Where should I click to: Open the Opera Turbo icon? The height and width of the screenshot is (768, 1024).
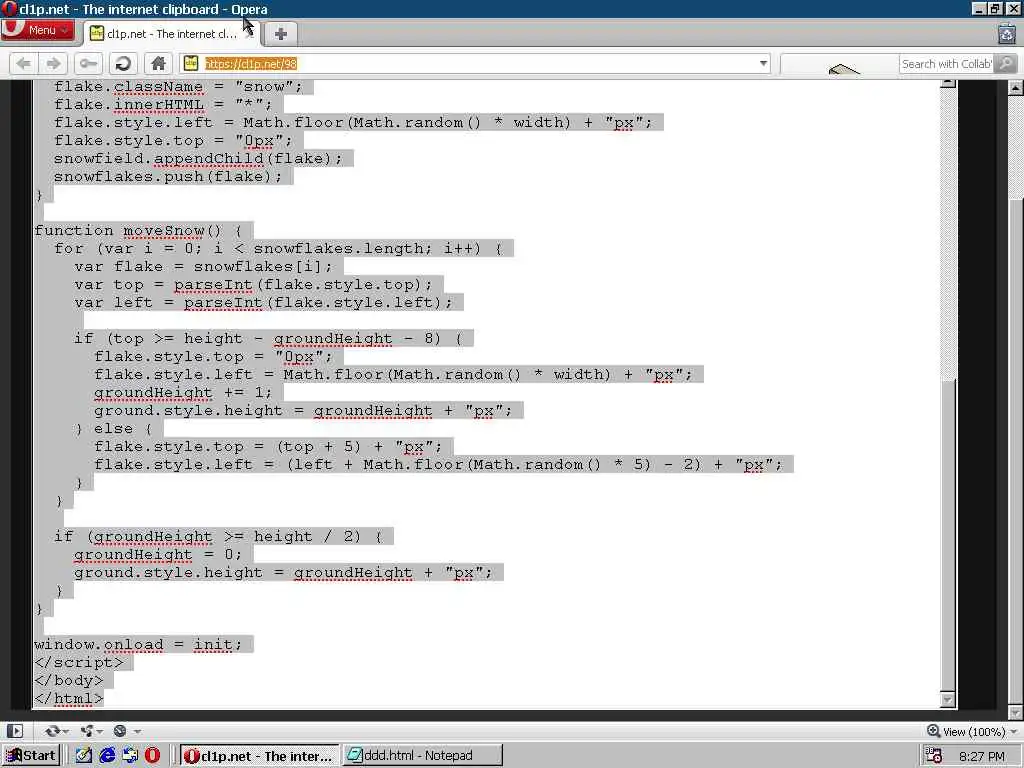click(120, 731)
